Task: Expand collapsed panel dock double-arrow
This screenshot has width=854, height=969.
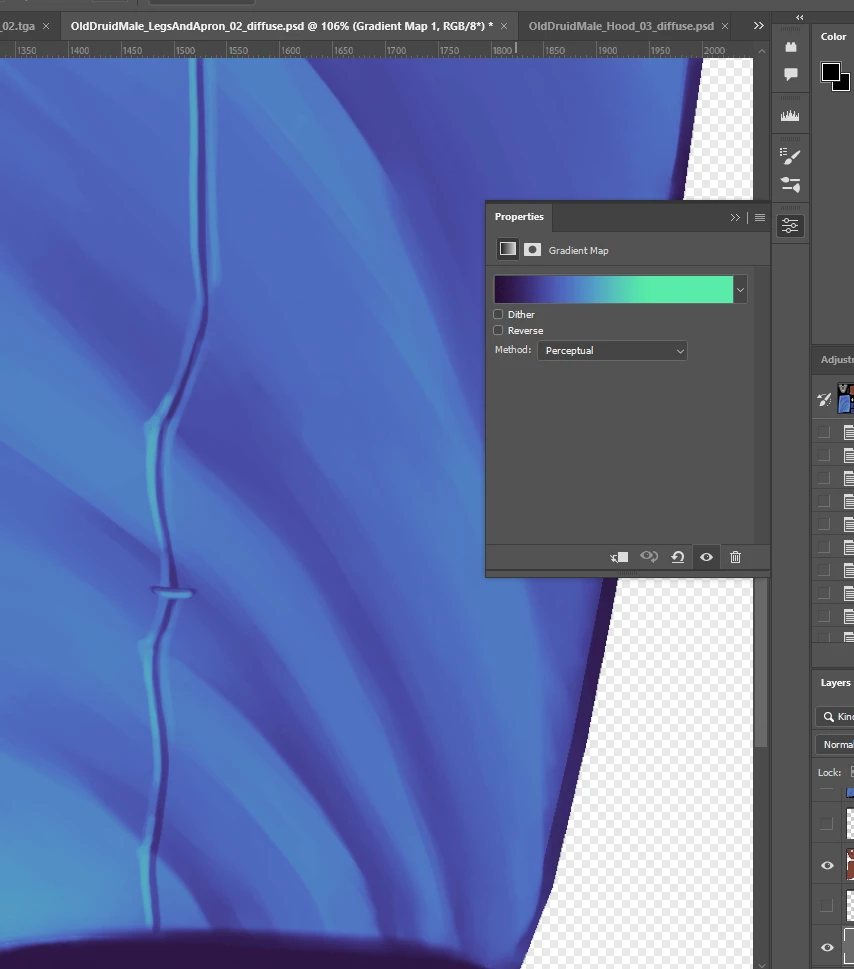Action: (x=800, y=17)
